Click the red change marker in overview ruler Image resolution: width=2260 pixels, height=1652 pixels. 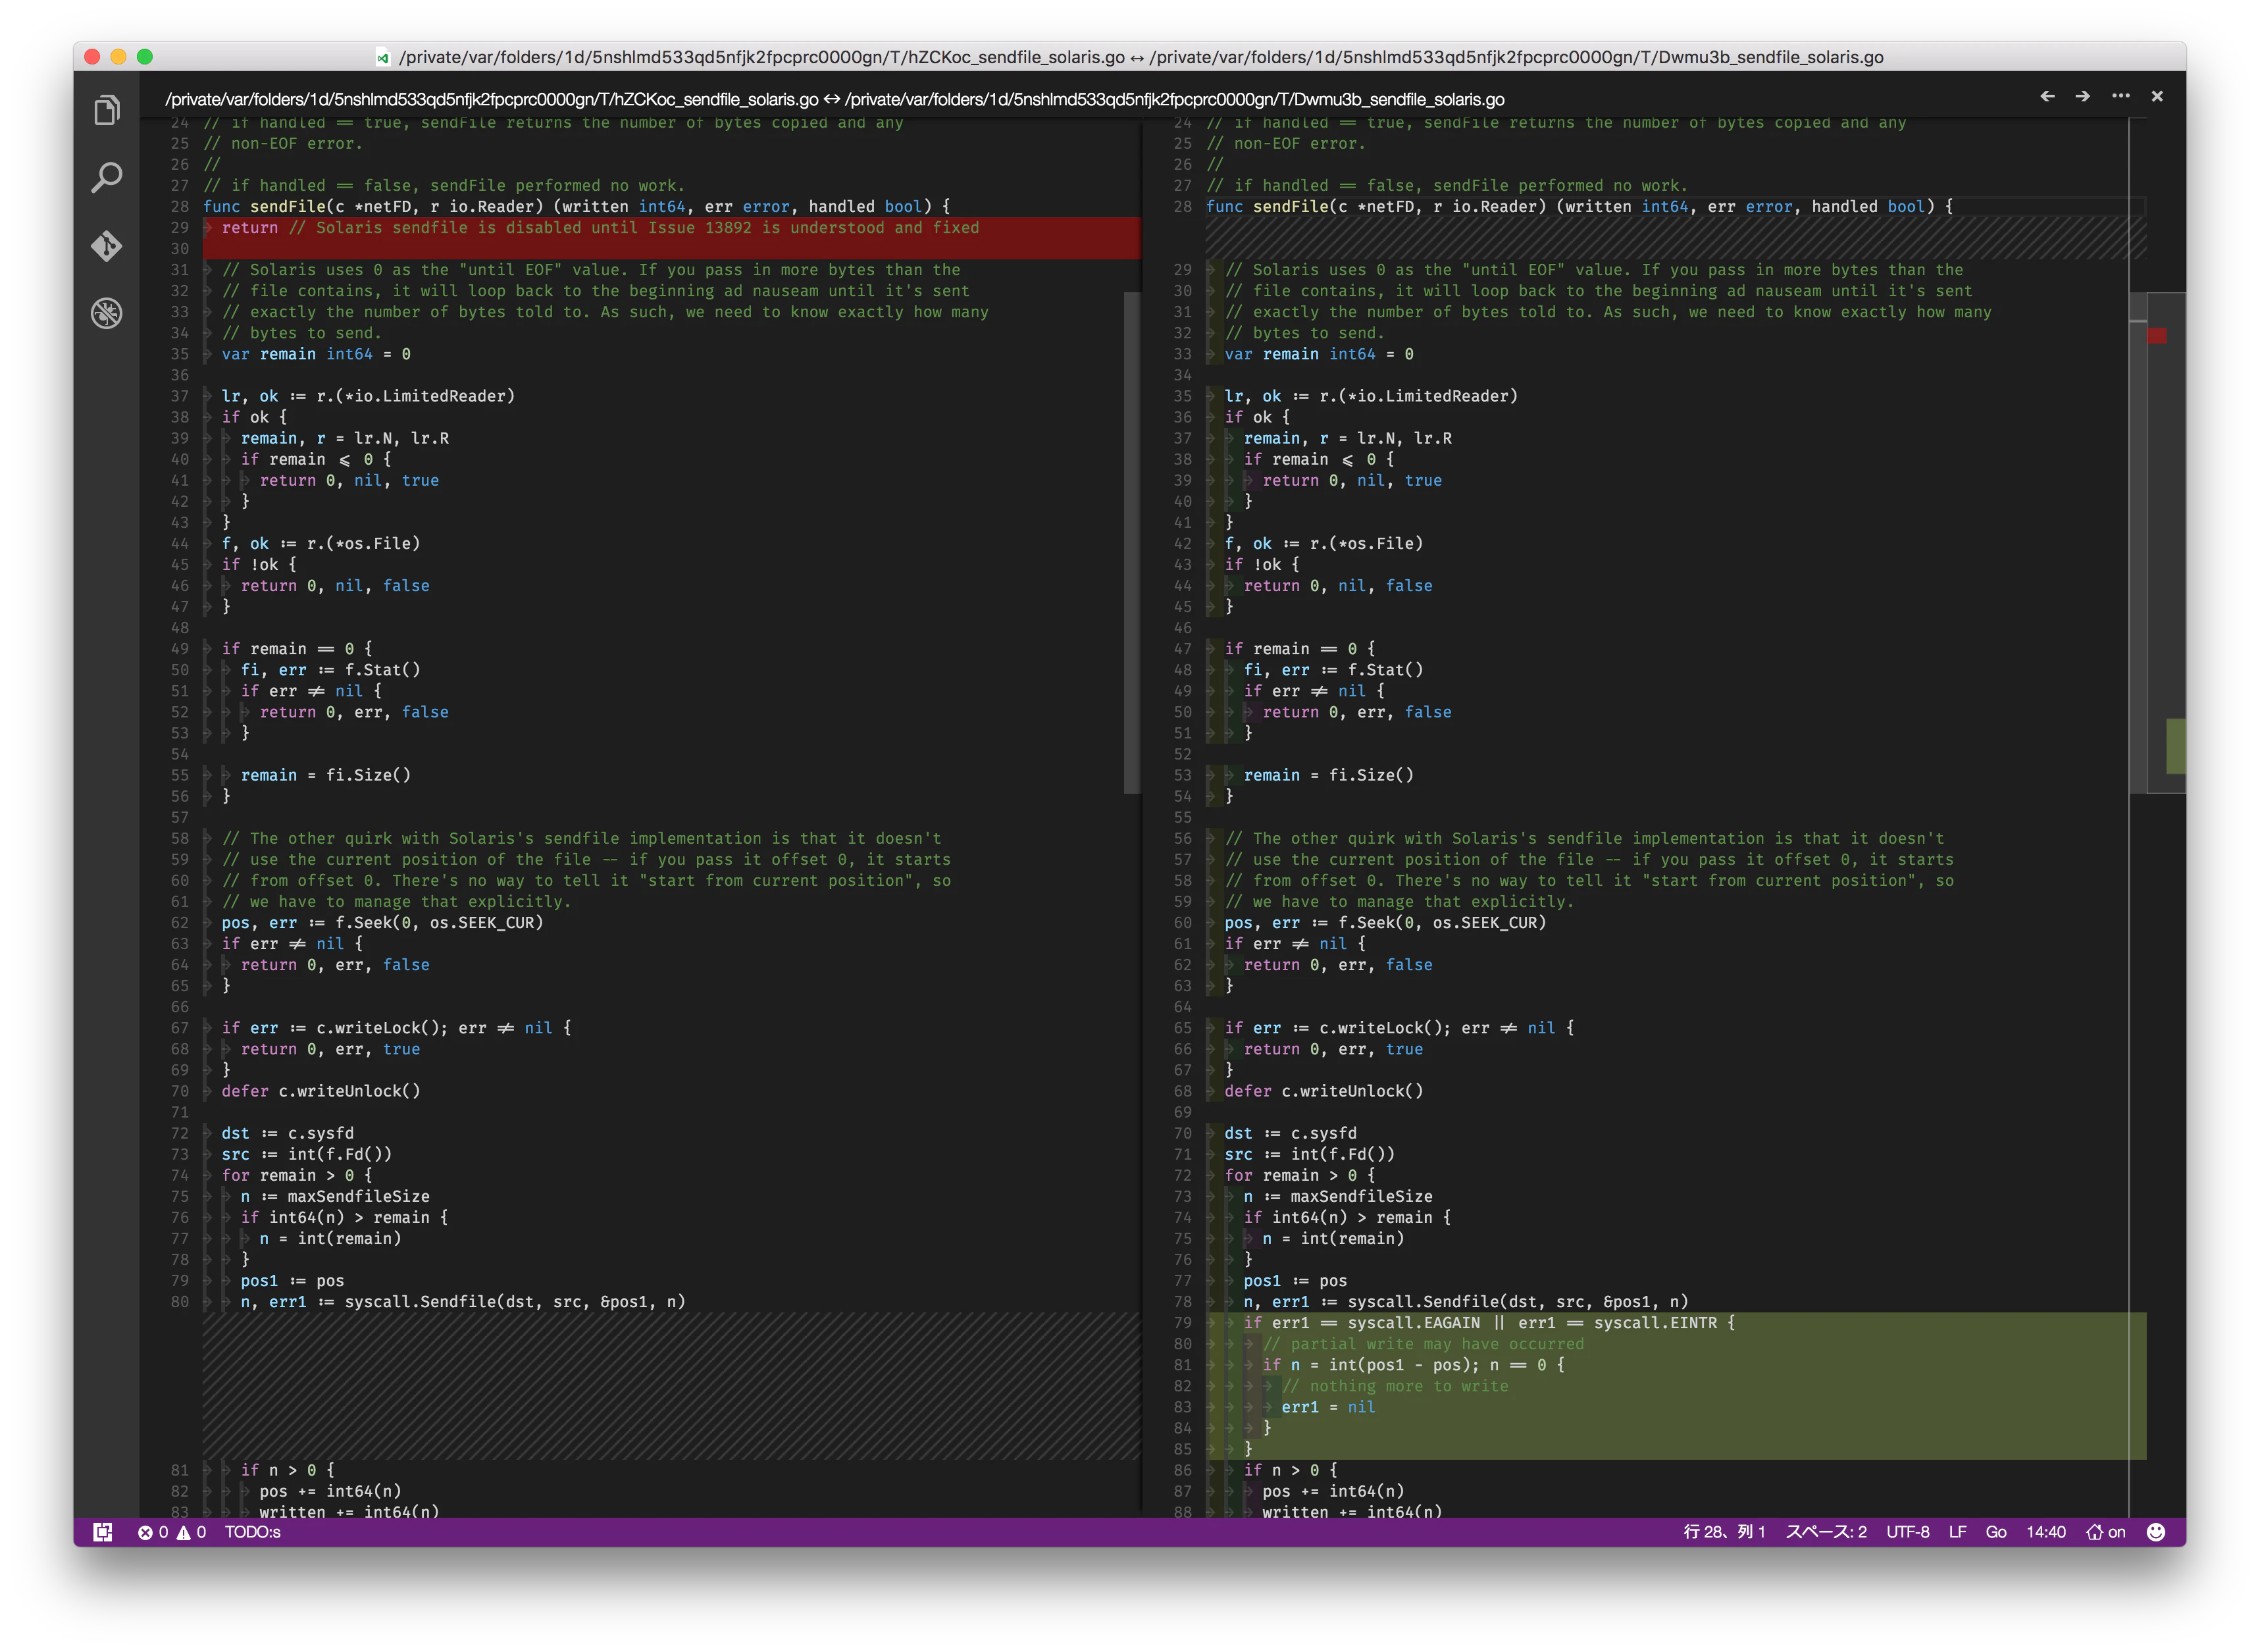[2157, 336]
